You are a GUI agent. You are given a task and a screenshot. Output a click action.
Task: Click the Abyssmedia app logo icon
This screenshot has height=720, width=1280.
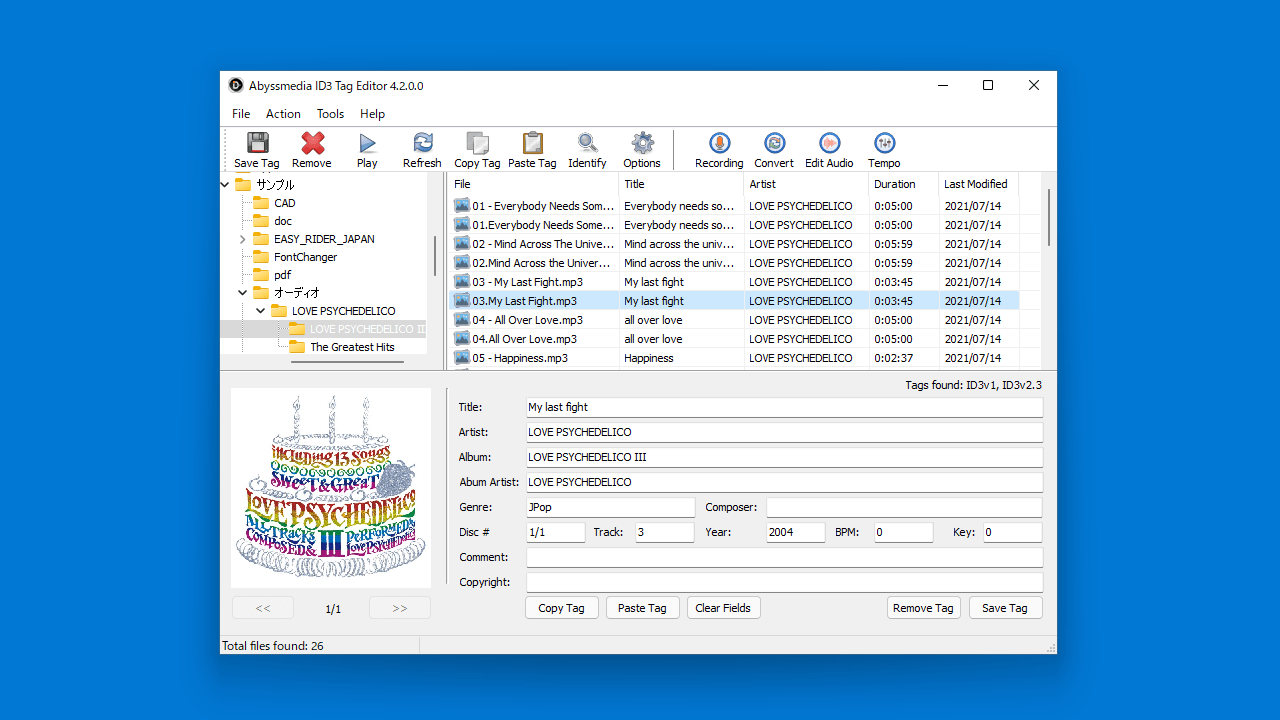[236, 86]
